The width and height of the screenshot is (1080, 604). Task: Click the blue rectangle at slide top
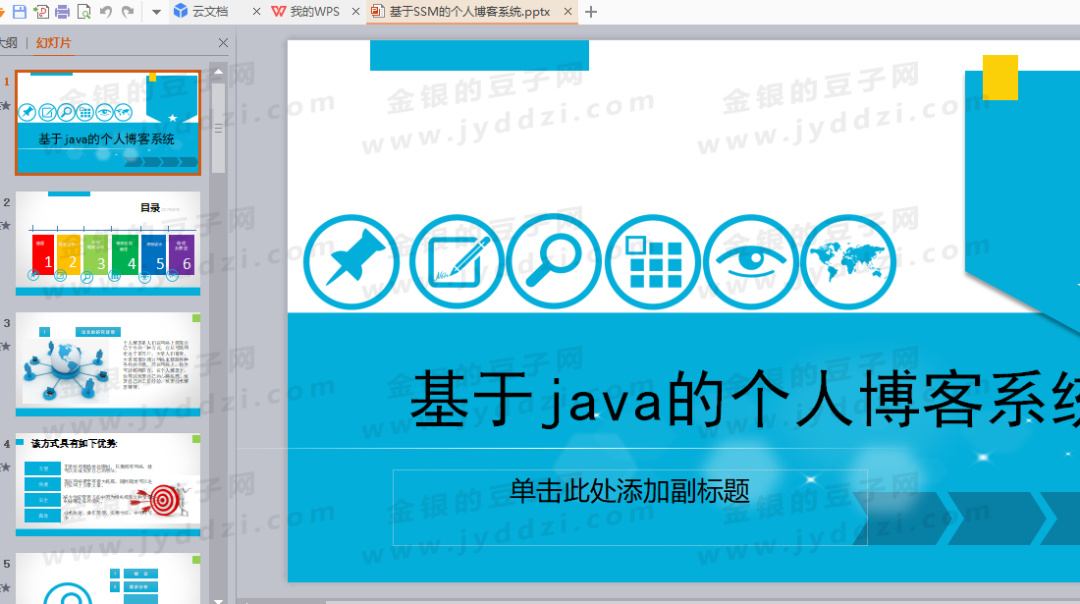pyautogui.click(x=479, y=55)
